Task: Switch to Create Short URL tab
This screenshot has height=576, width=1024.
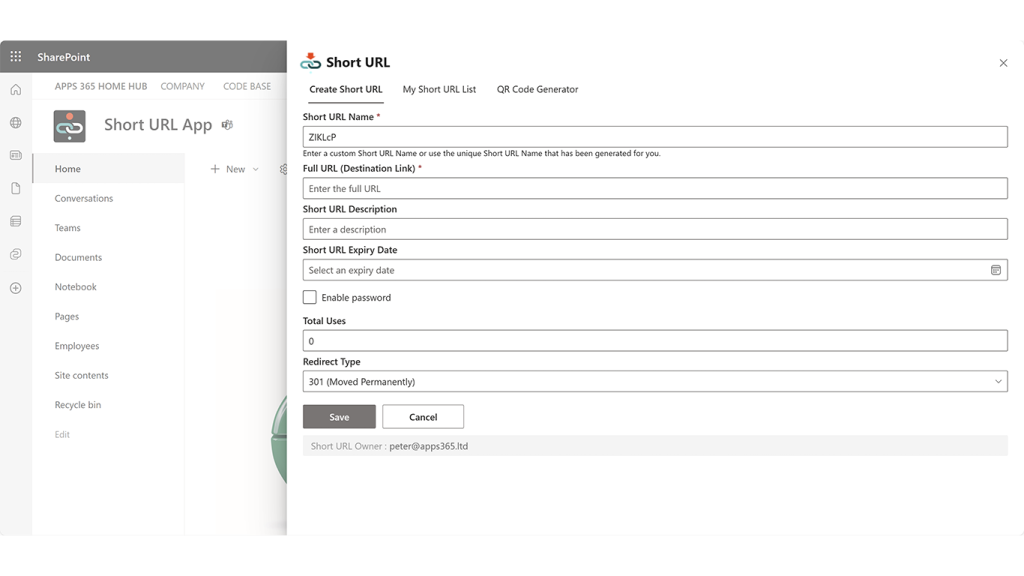Action: 345,89
